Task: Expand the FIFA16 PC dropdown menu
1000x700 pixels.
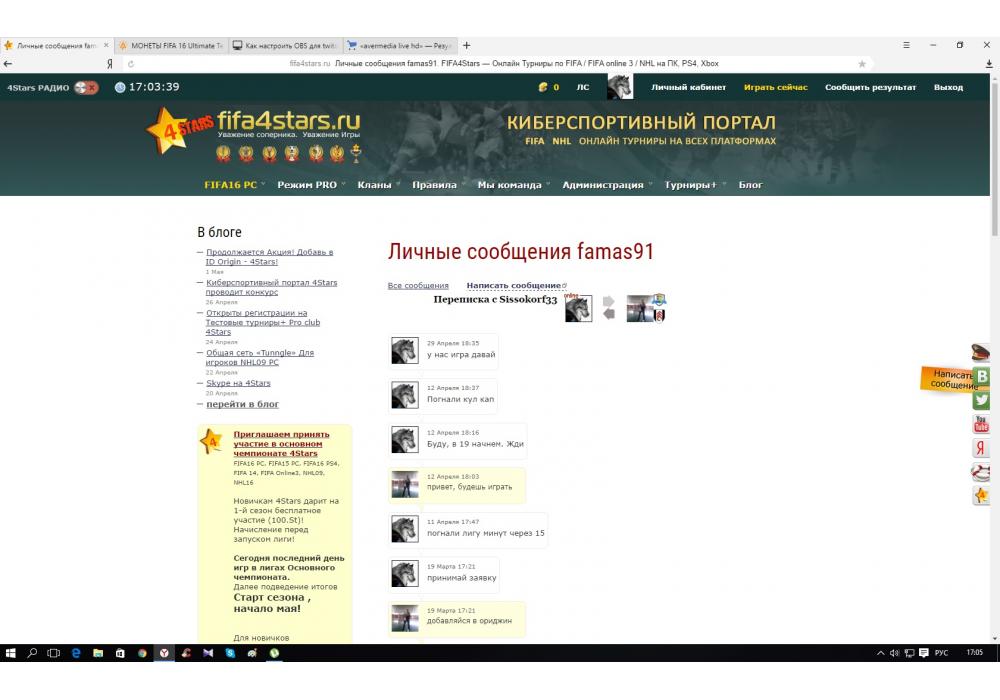Action: 231,185
